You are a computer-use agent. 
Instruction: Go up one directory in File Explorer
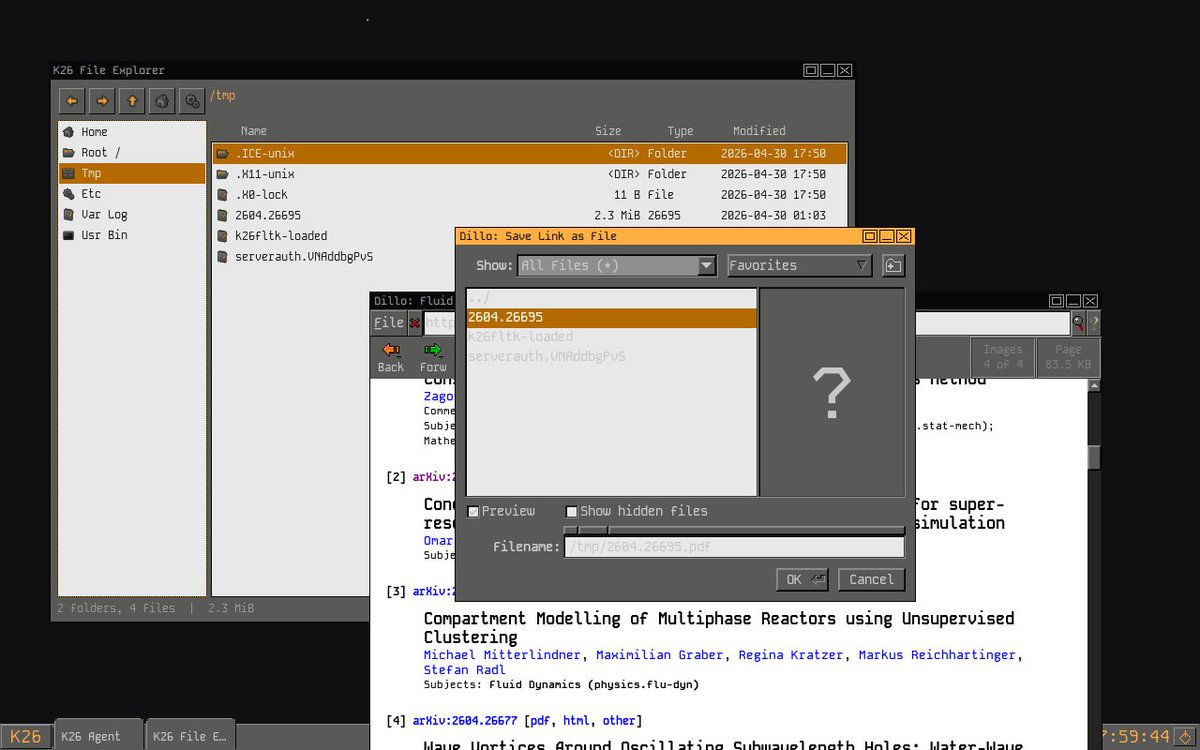click(132, 100)
